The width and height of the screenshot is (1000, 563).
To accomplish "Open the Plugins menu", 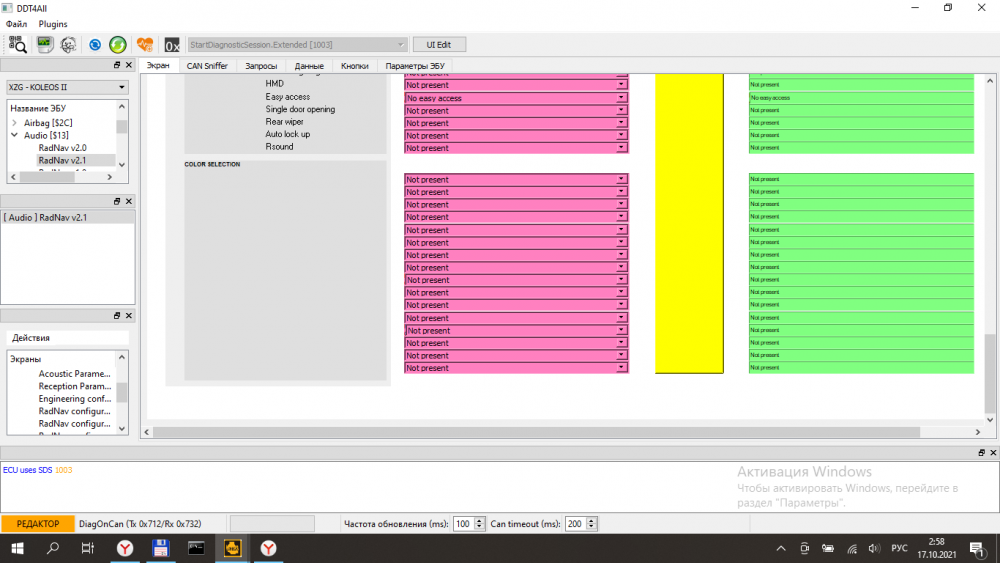I will [x=53, y=24].
